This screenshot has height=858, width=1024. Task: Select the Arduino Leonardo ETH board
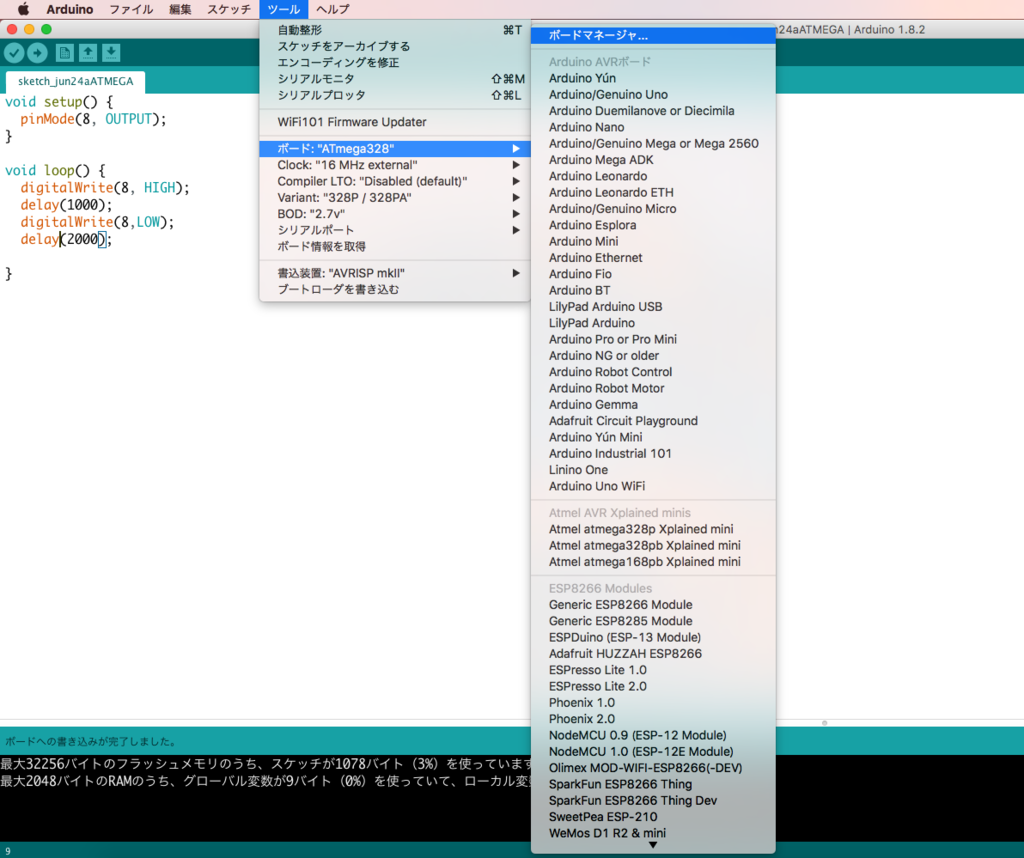[653, 193]
